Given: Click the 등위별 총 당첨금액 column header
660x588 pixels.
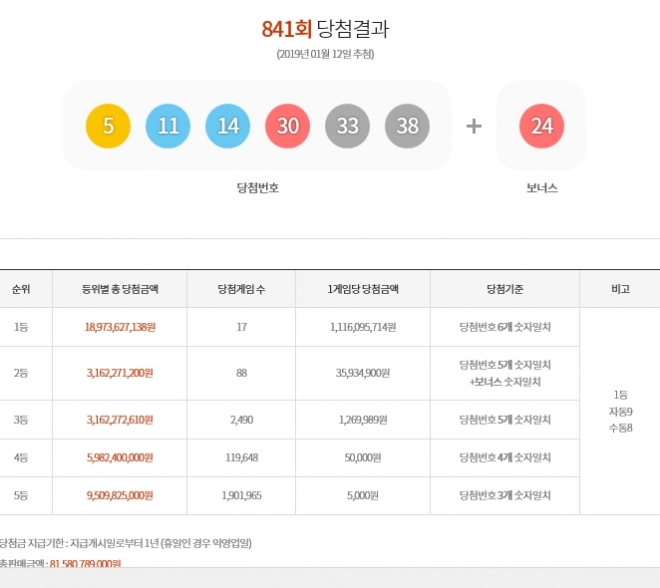Looking at the screenshot, I should pos(120,289).
